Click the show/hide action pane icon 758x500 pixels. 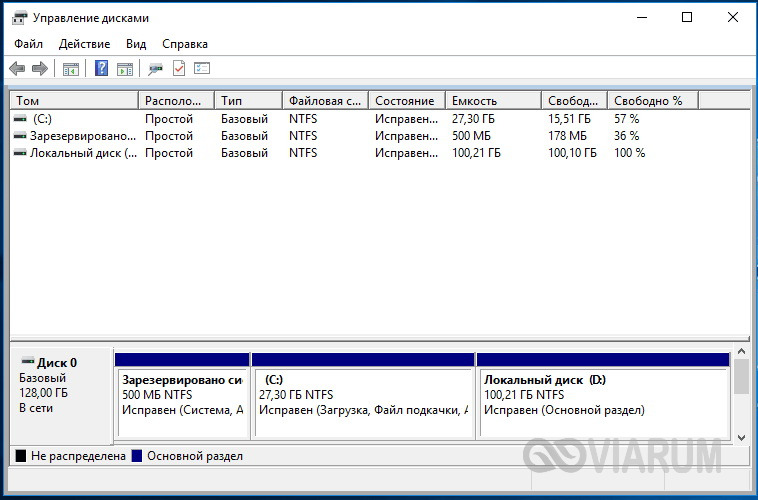pos(125,69)
